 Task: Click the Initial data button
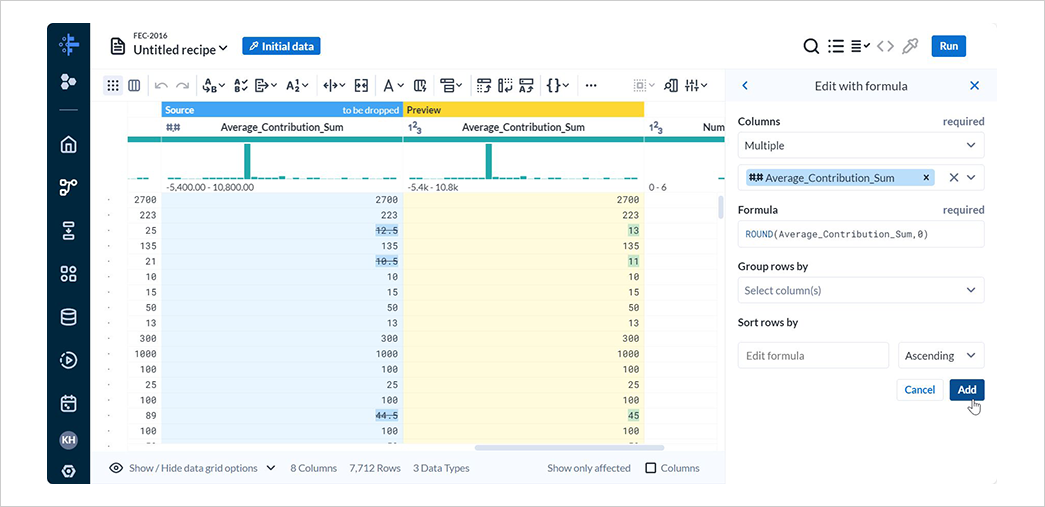pyautogui.click(x=281, y=46)
